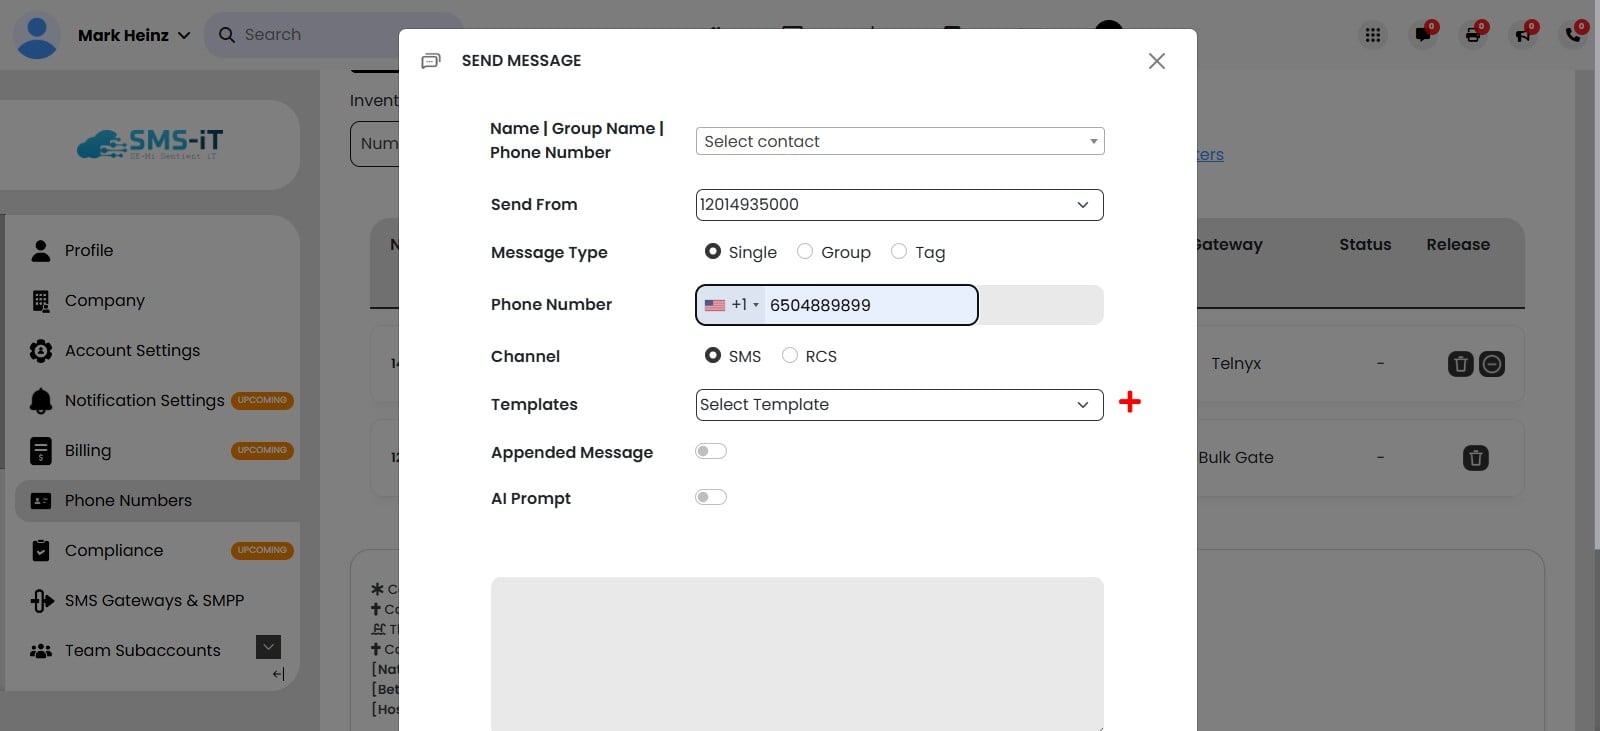Click the Phone Number input field
The width and height of the screenshot is (1600, 731).
(x=870, y=305)
